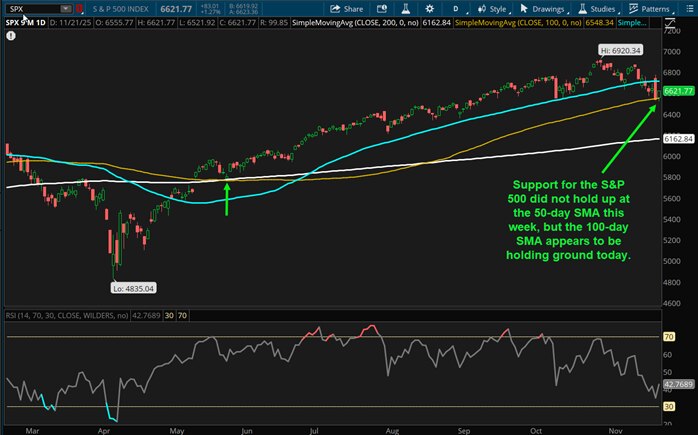Click the S & P 500 INDEX label
The height and width of the screenshot is (435, 698).
click(121, 9)
